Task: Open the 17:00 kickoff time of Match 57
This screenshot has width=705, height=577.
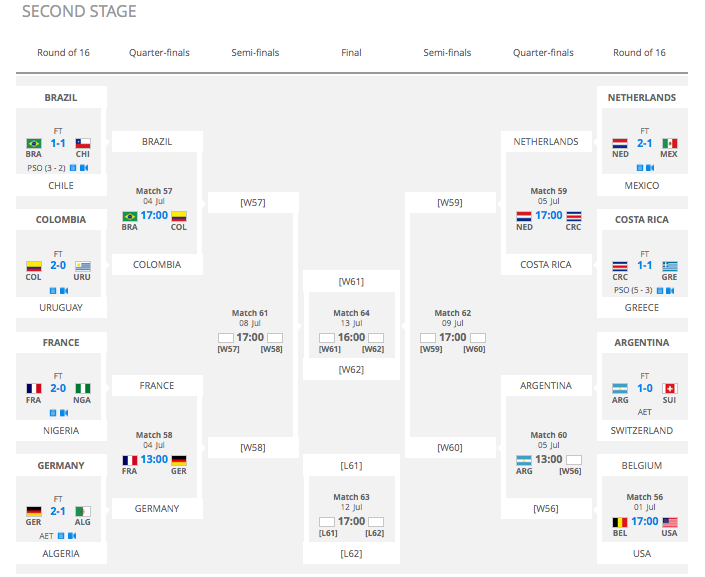Action: coord(154,215)
